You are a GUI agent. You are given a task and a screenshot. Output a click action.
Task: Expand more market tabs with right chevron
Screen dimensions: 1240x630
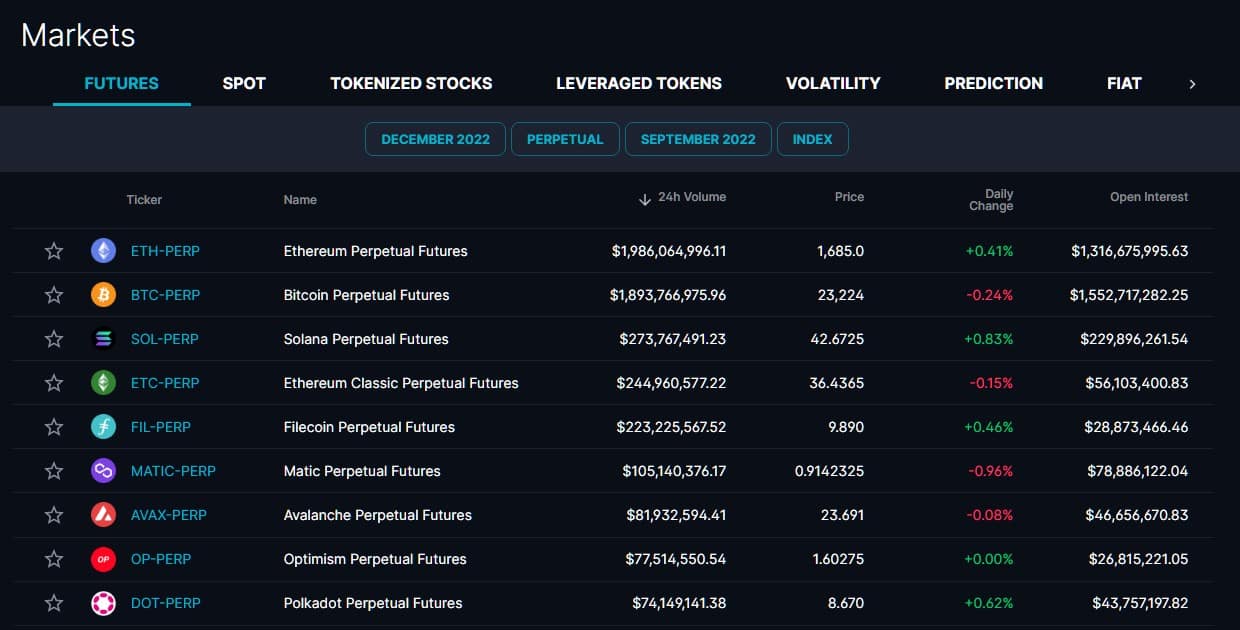pos(1192,84)
